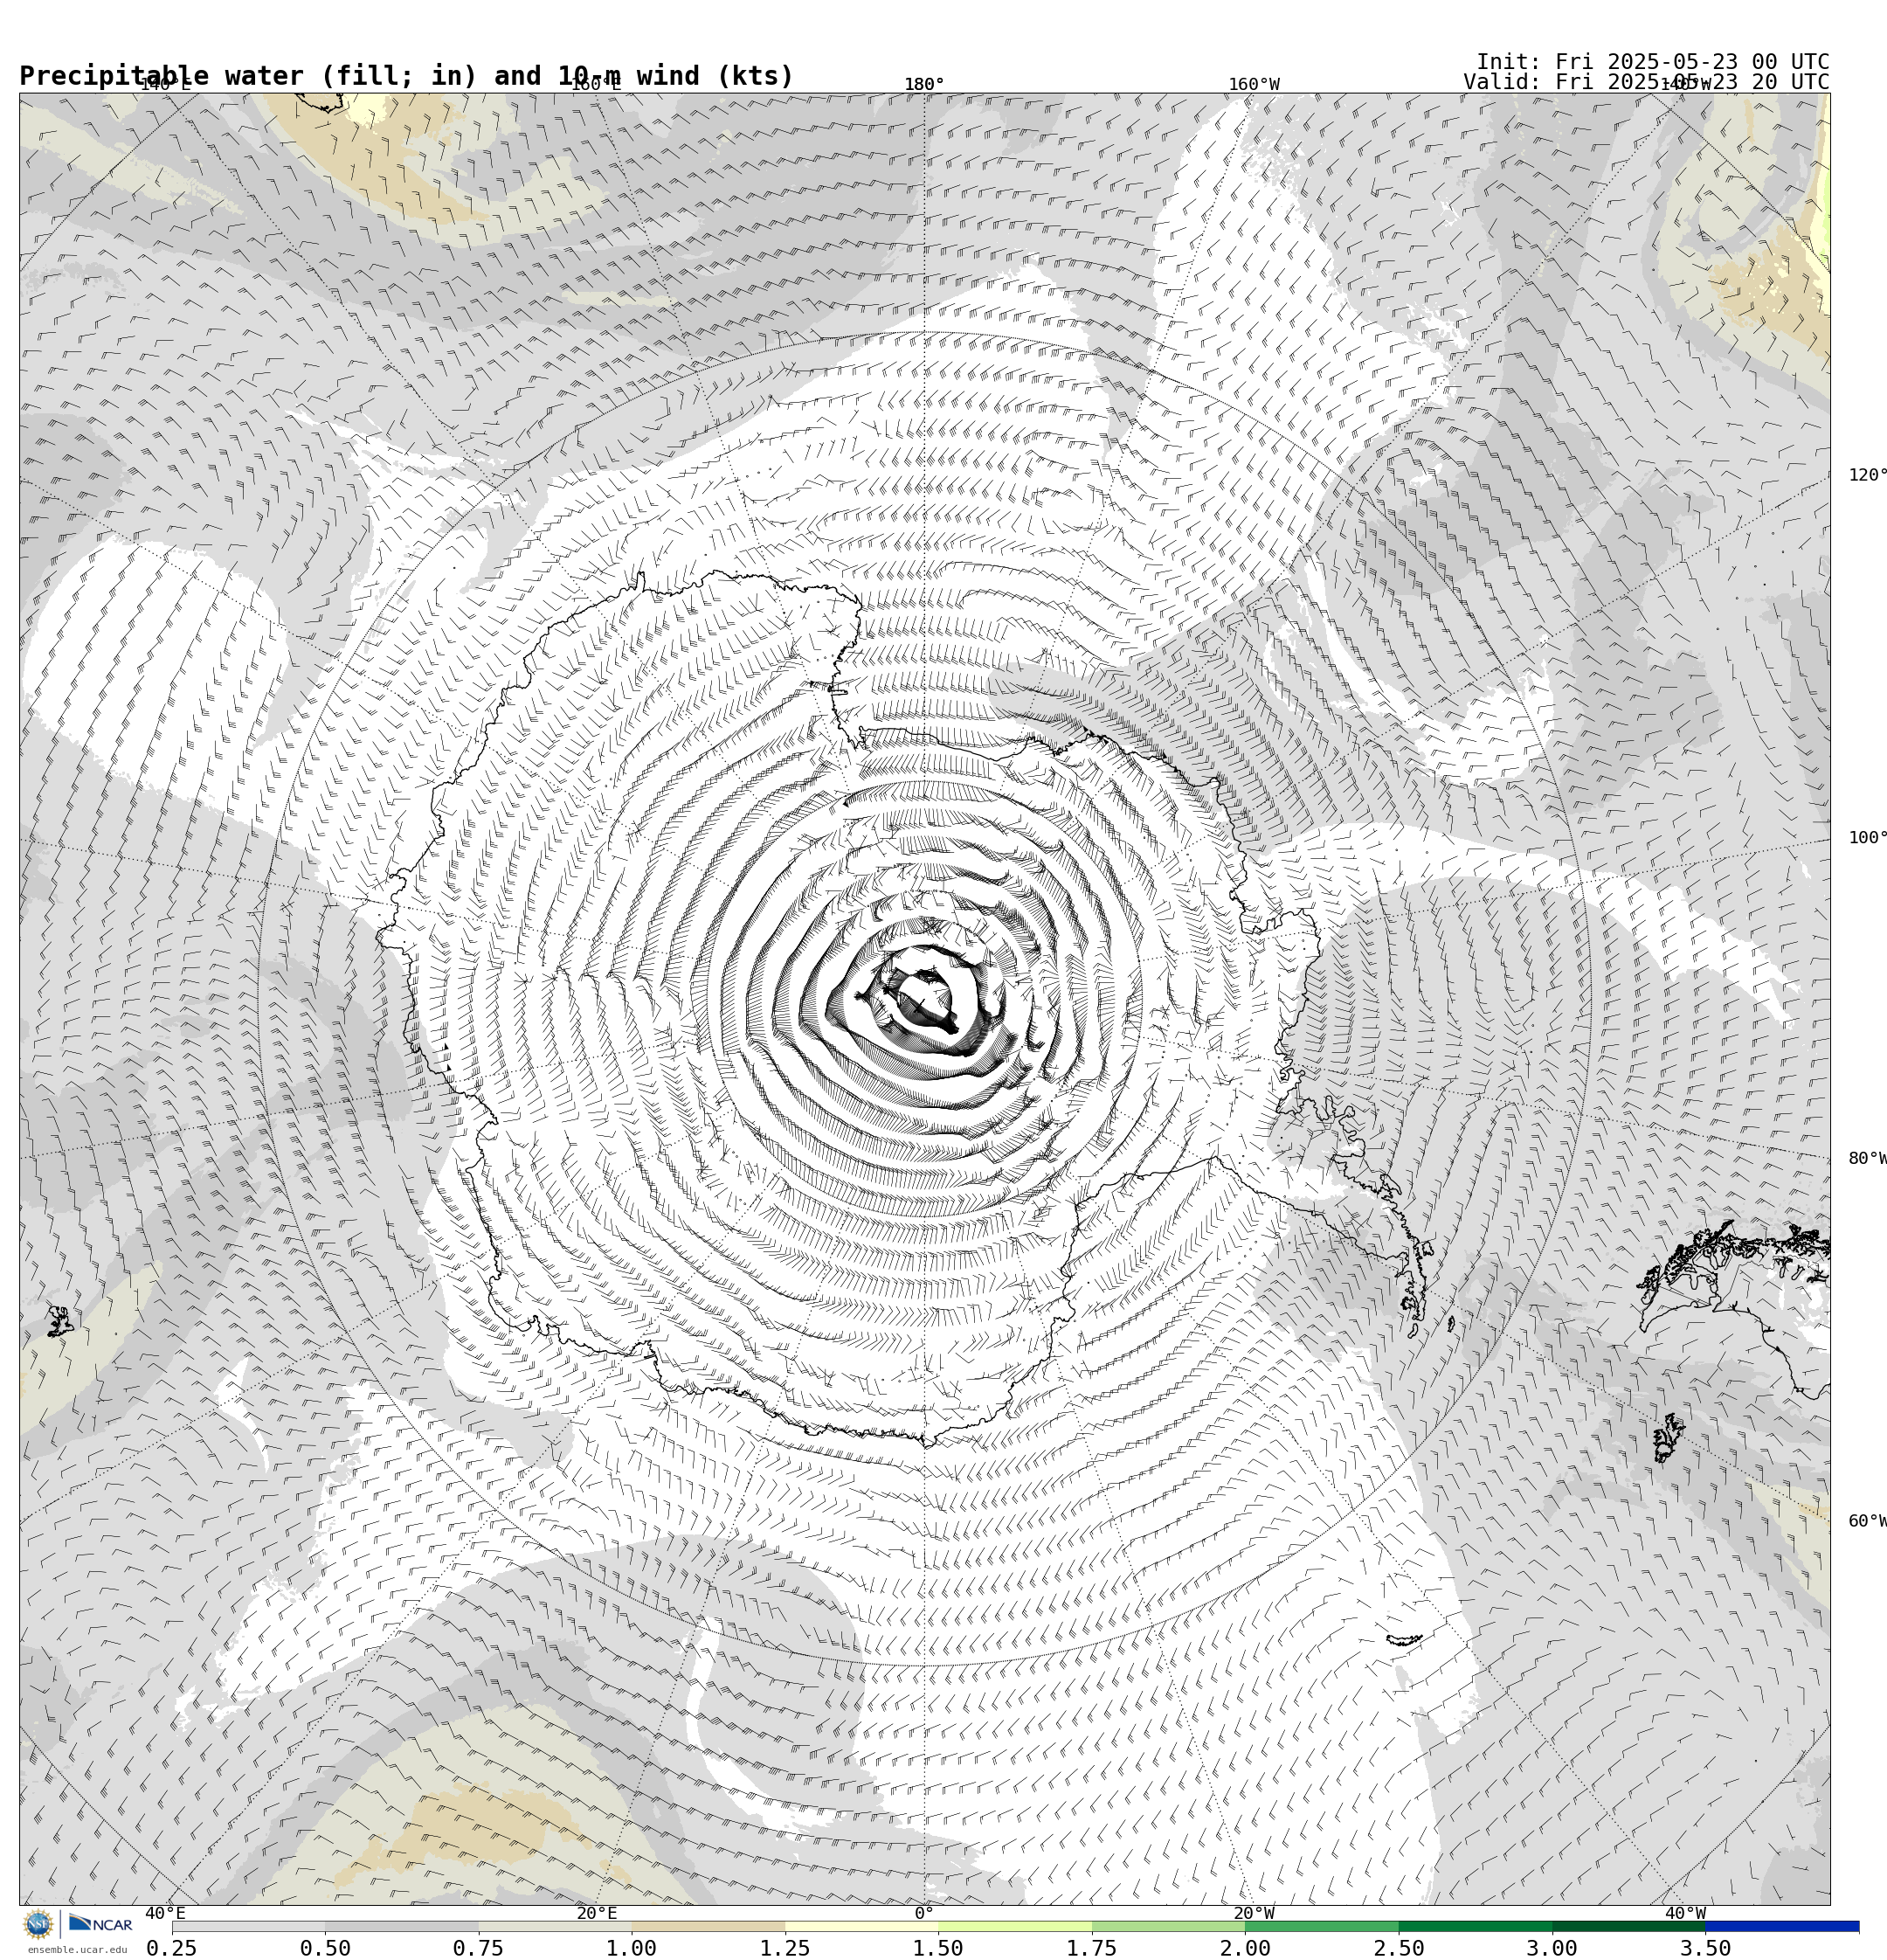Click the 3.00 colorbar tick label
1887x1960 pixels.
pos(1552,1948)
